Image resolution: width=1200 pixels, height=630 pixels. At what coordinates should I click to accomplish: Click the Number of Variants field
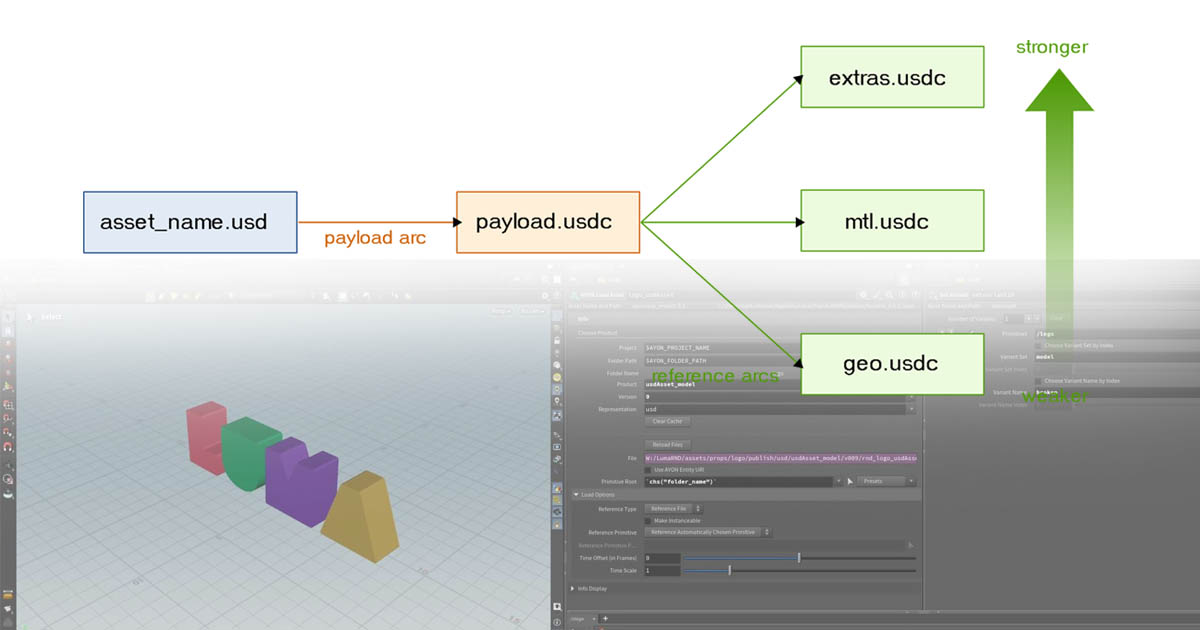tap(1014, 318)
